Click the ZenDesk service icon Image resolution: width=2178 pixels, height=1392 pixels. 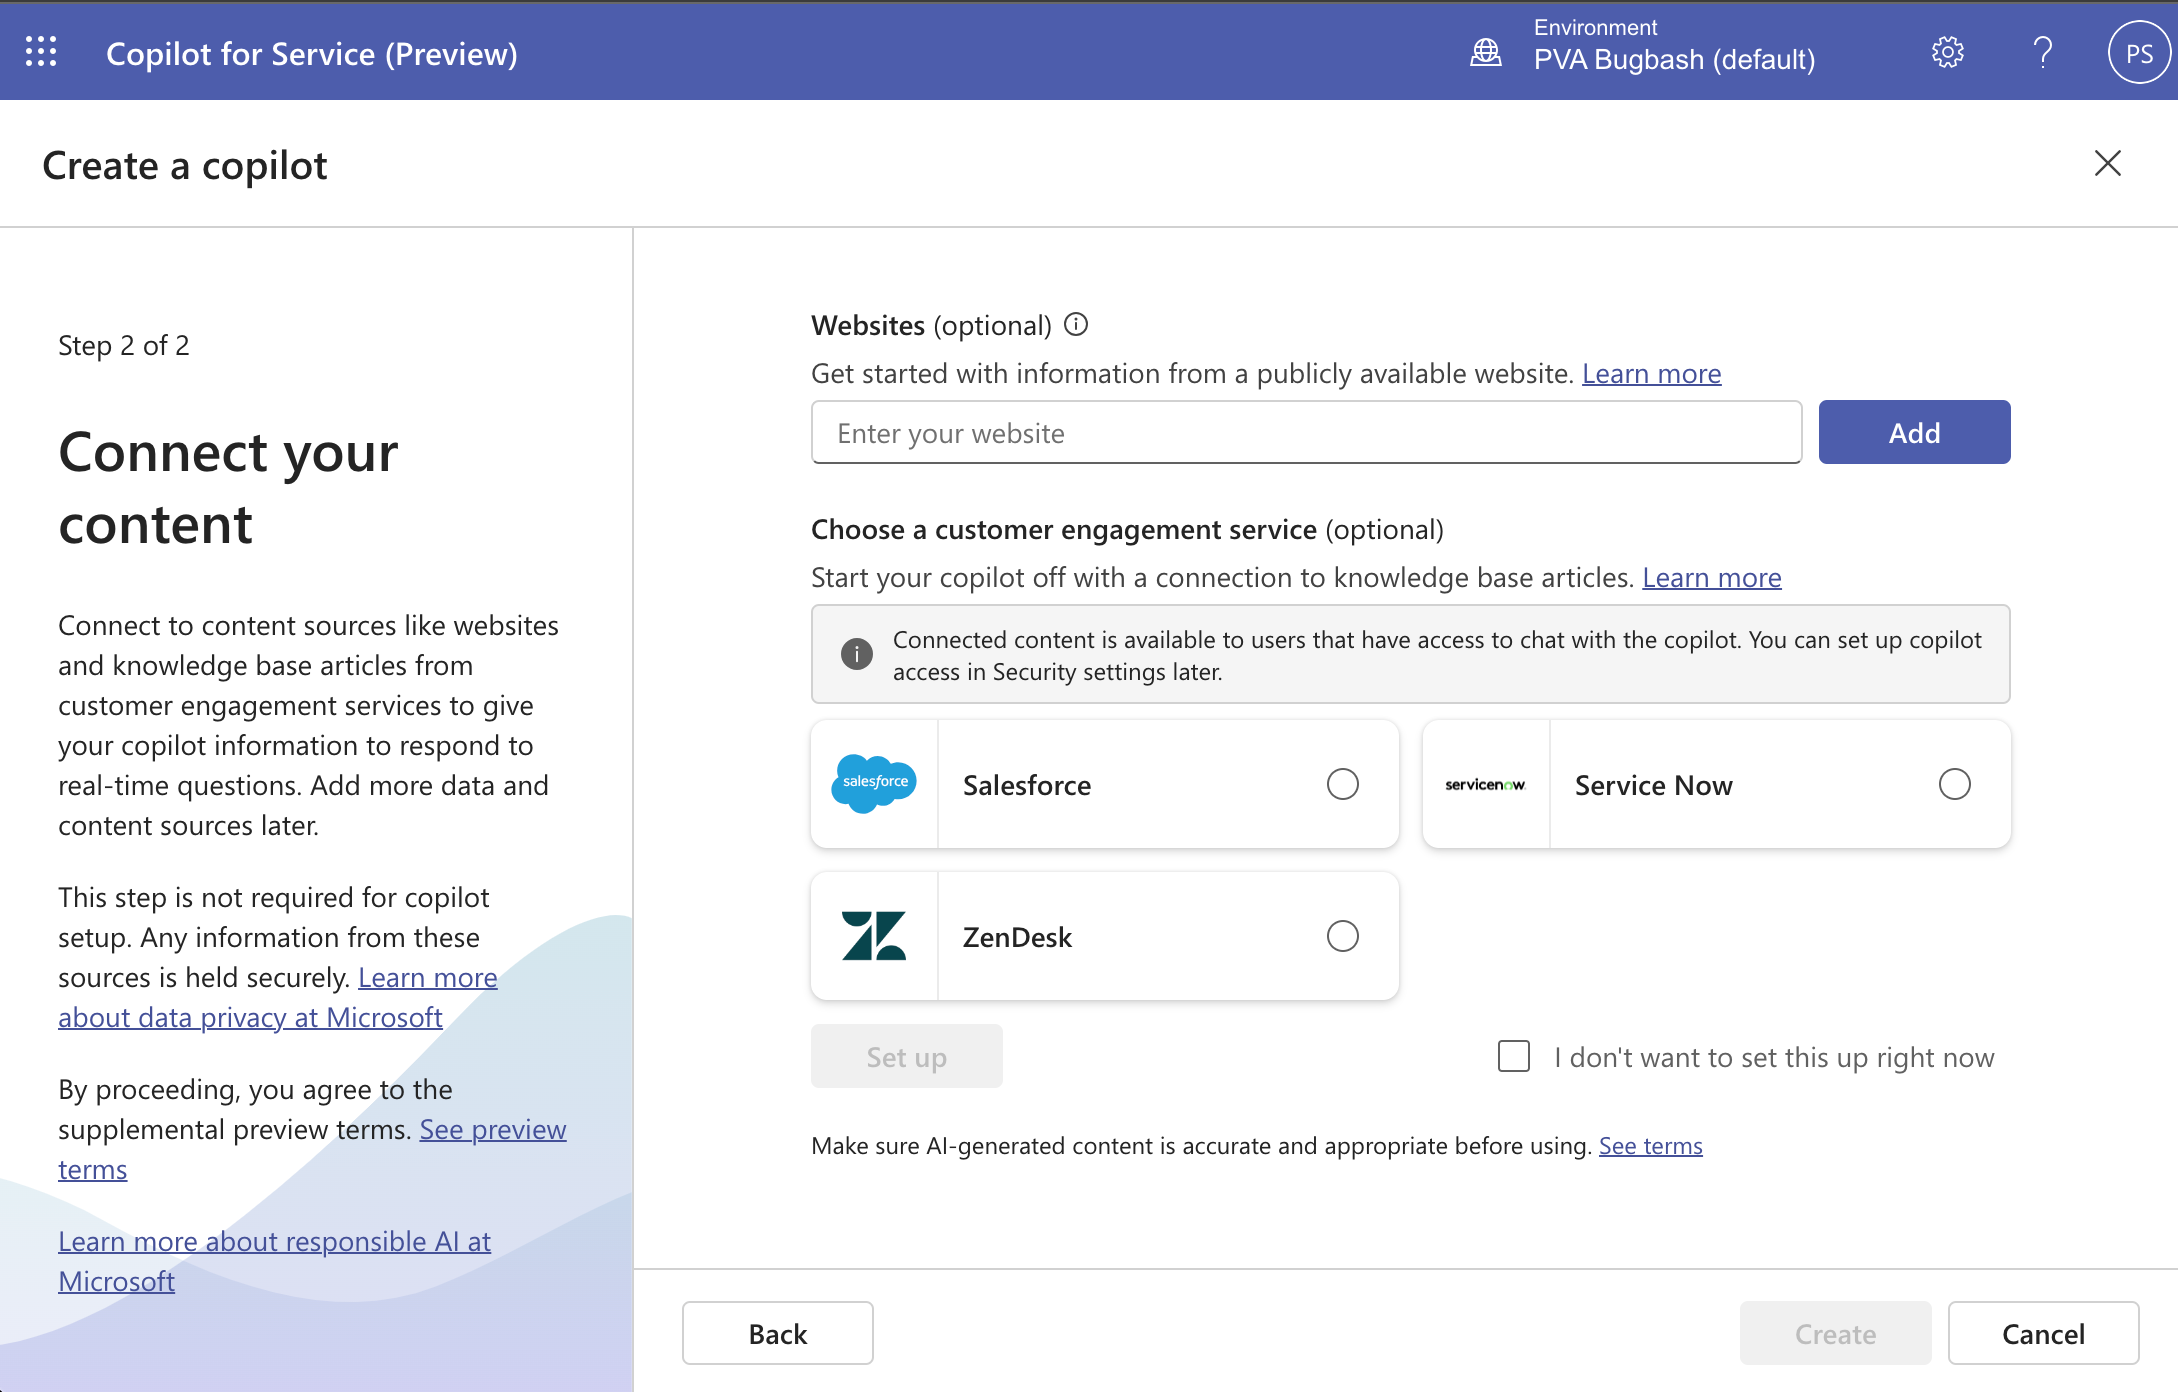tap(876, 936)
